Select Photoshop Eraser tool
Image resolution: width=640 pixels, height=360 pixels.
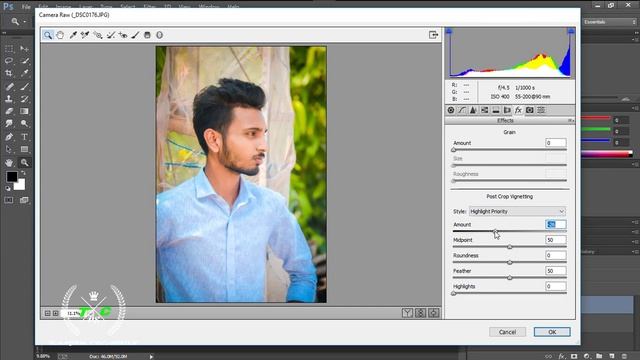click(9, 111)
